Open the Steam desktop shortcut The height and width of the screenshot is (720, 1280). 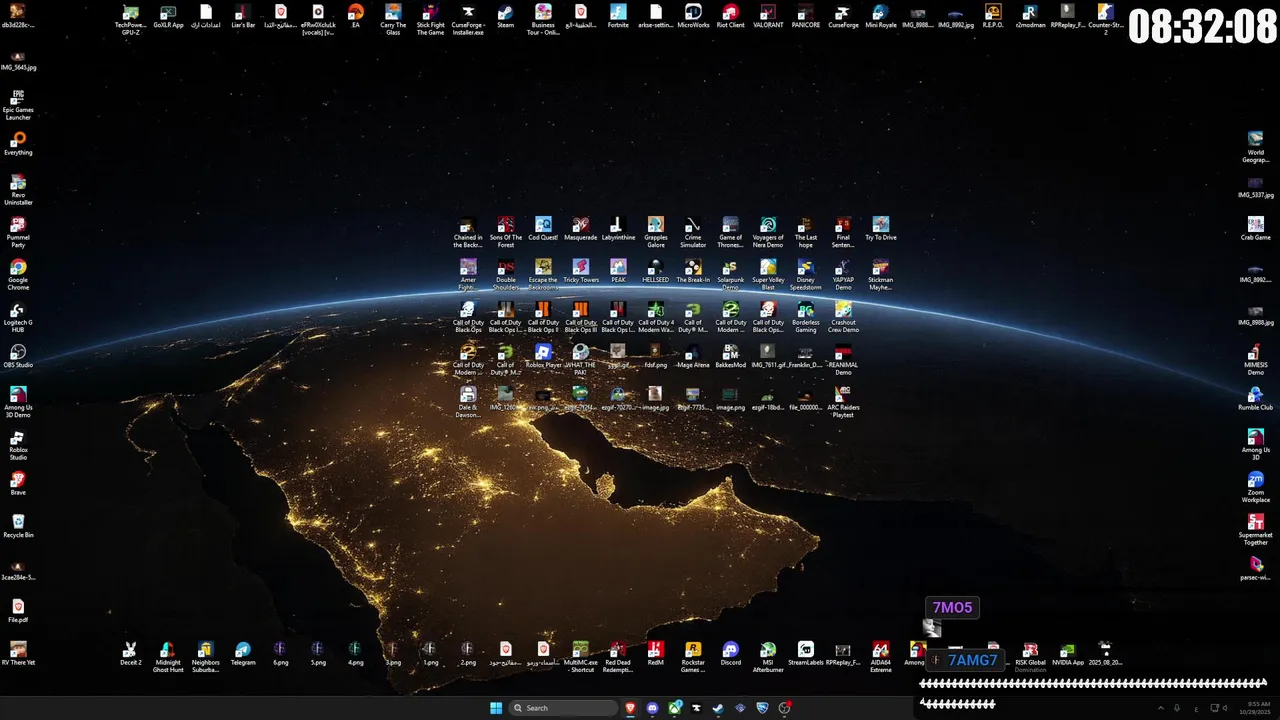(x=505, y=17)
